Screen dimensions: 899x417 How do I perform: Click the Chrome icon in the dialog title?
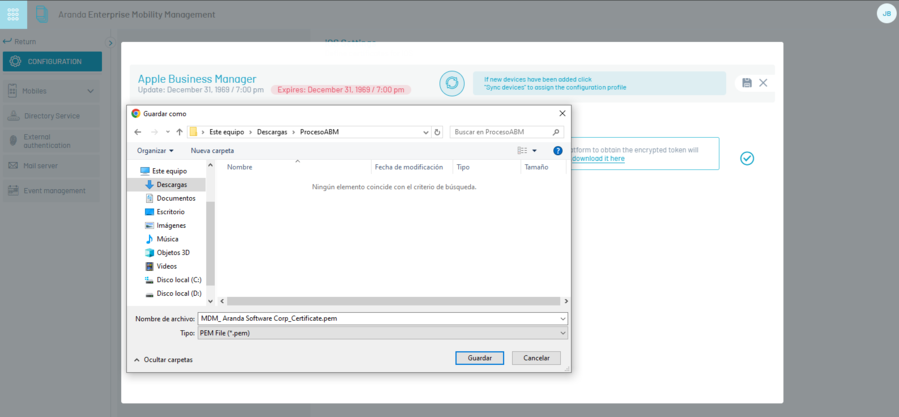tap(136, 114)
